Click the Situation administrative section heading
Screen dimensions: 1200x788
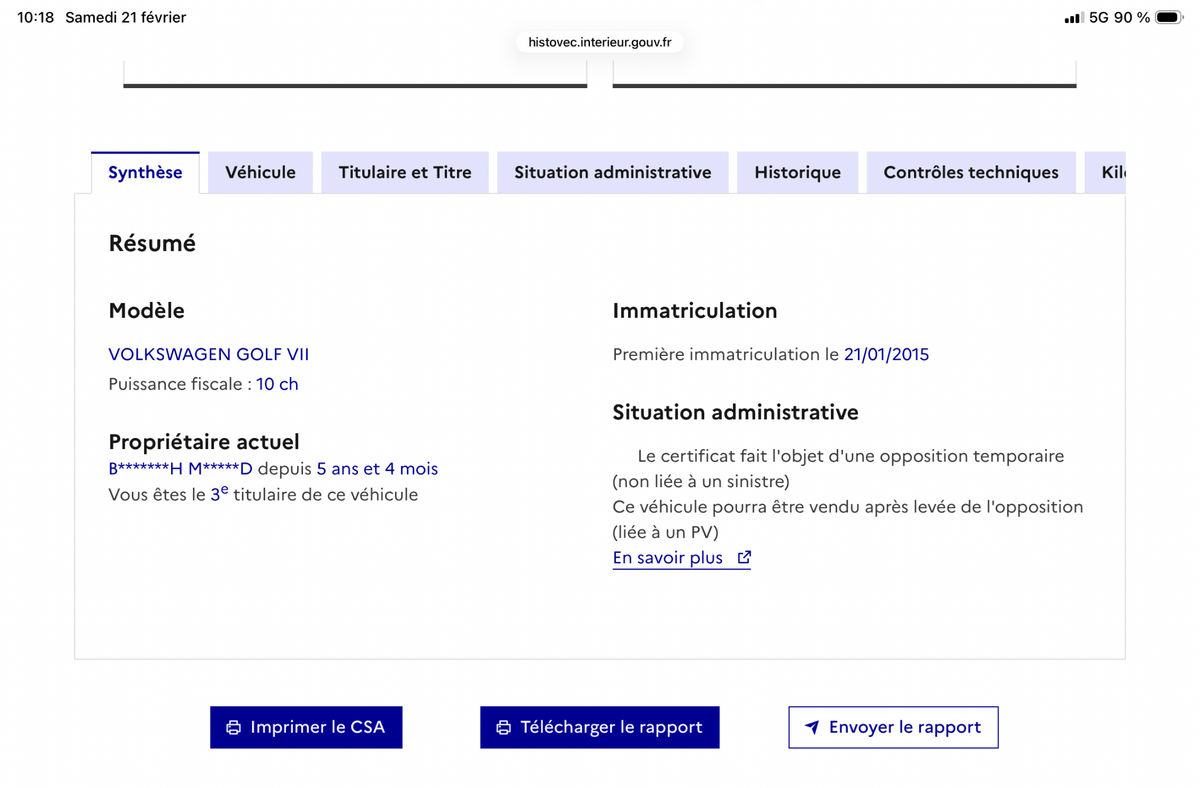736,412
